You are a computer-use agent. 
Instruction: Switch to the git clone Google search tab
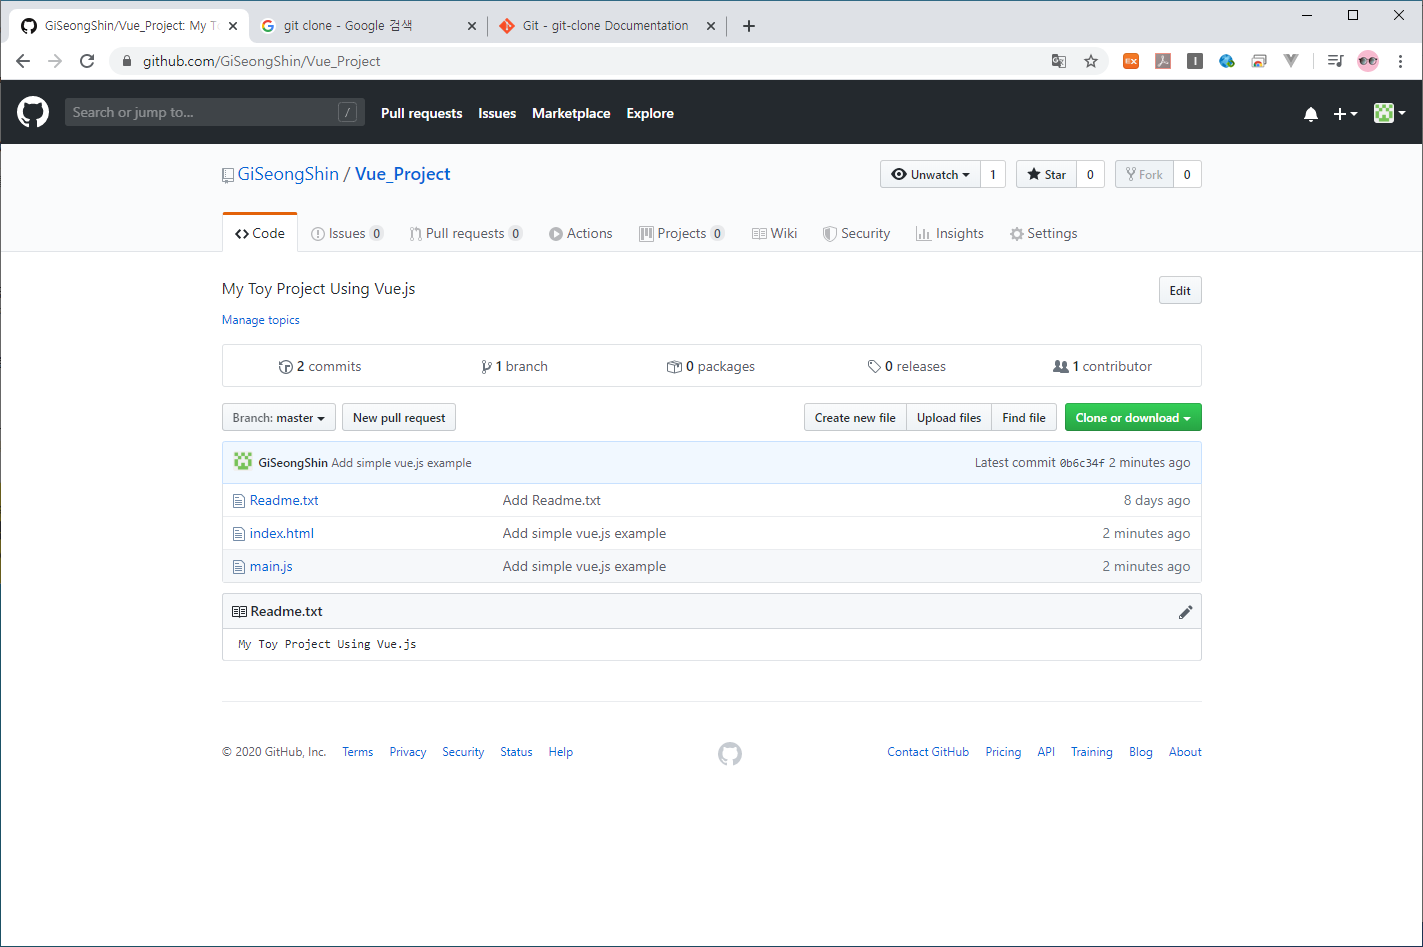[x=367, y=26]
